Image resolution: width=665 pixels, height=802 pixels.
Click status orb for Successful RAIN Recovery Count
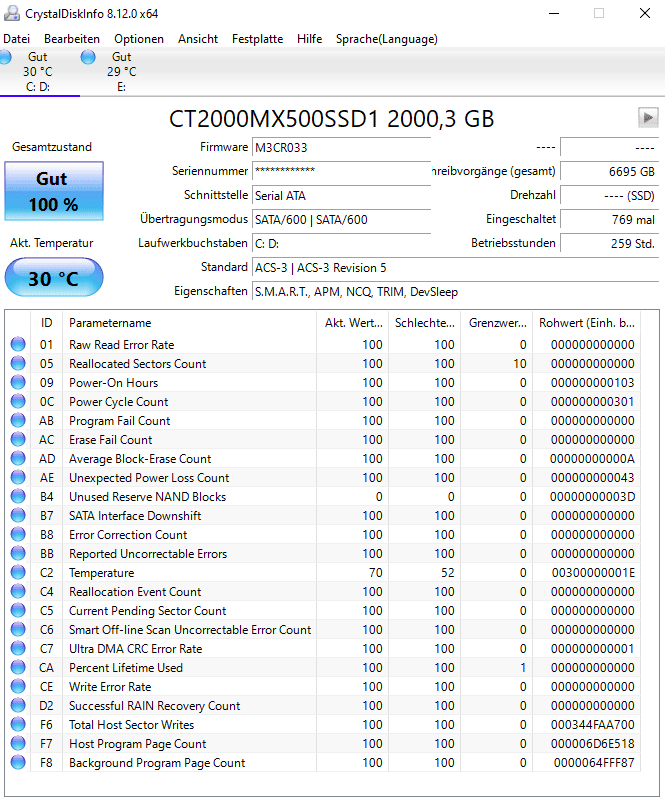(18, 705)
